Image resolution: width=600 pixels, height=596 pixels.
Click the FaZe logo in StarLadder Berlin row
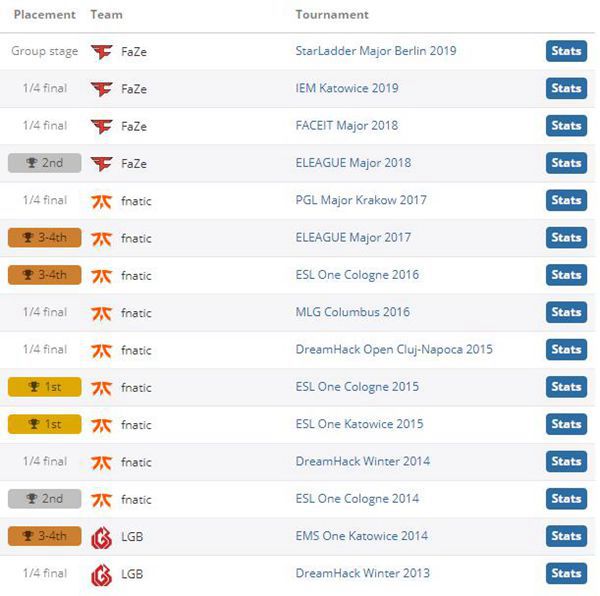click(x=101, y=52)
